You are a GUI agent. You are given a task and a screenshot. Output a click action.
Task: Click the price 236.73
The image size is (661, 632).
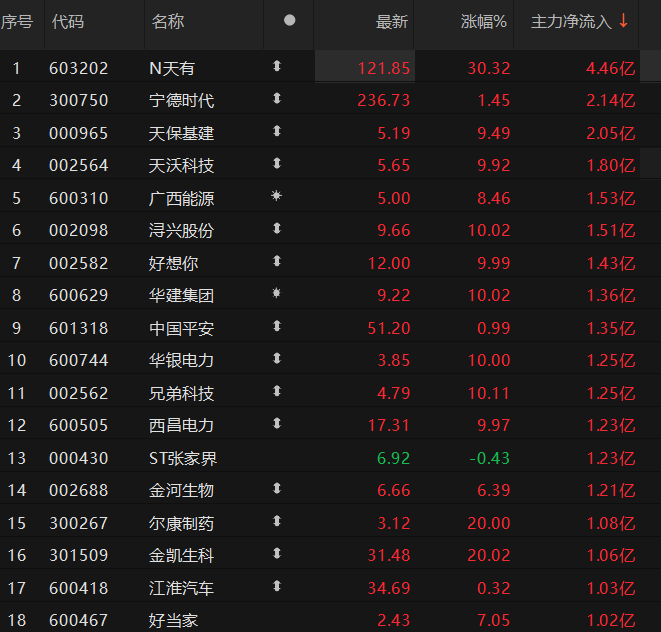click(x=384, y=101)
